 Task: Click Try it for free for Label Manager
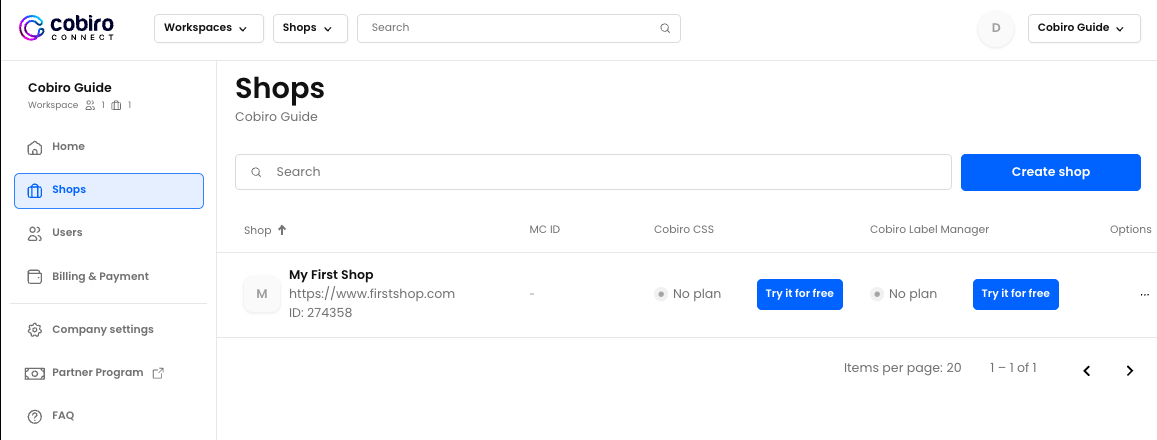click(x=1015, y=294)
